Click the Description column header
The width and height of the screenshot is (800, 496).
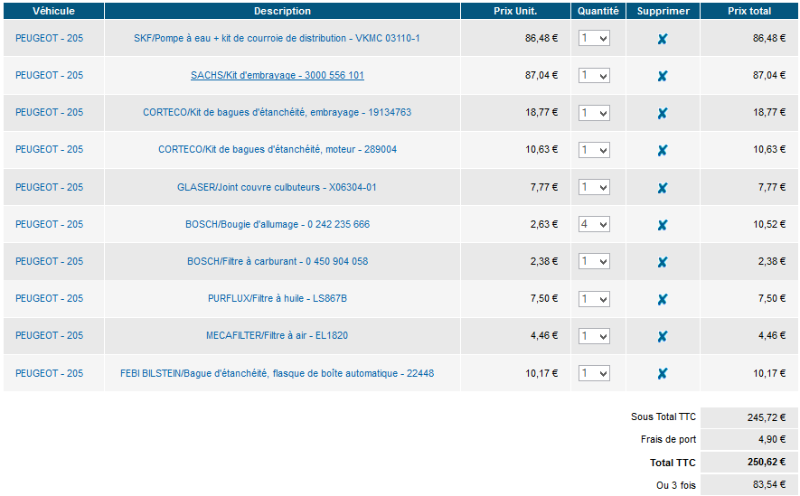coord(282,11)
